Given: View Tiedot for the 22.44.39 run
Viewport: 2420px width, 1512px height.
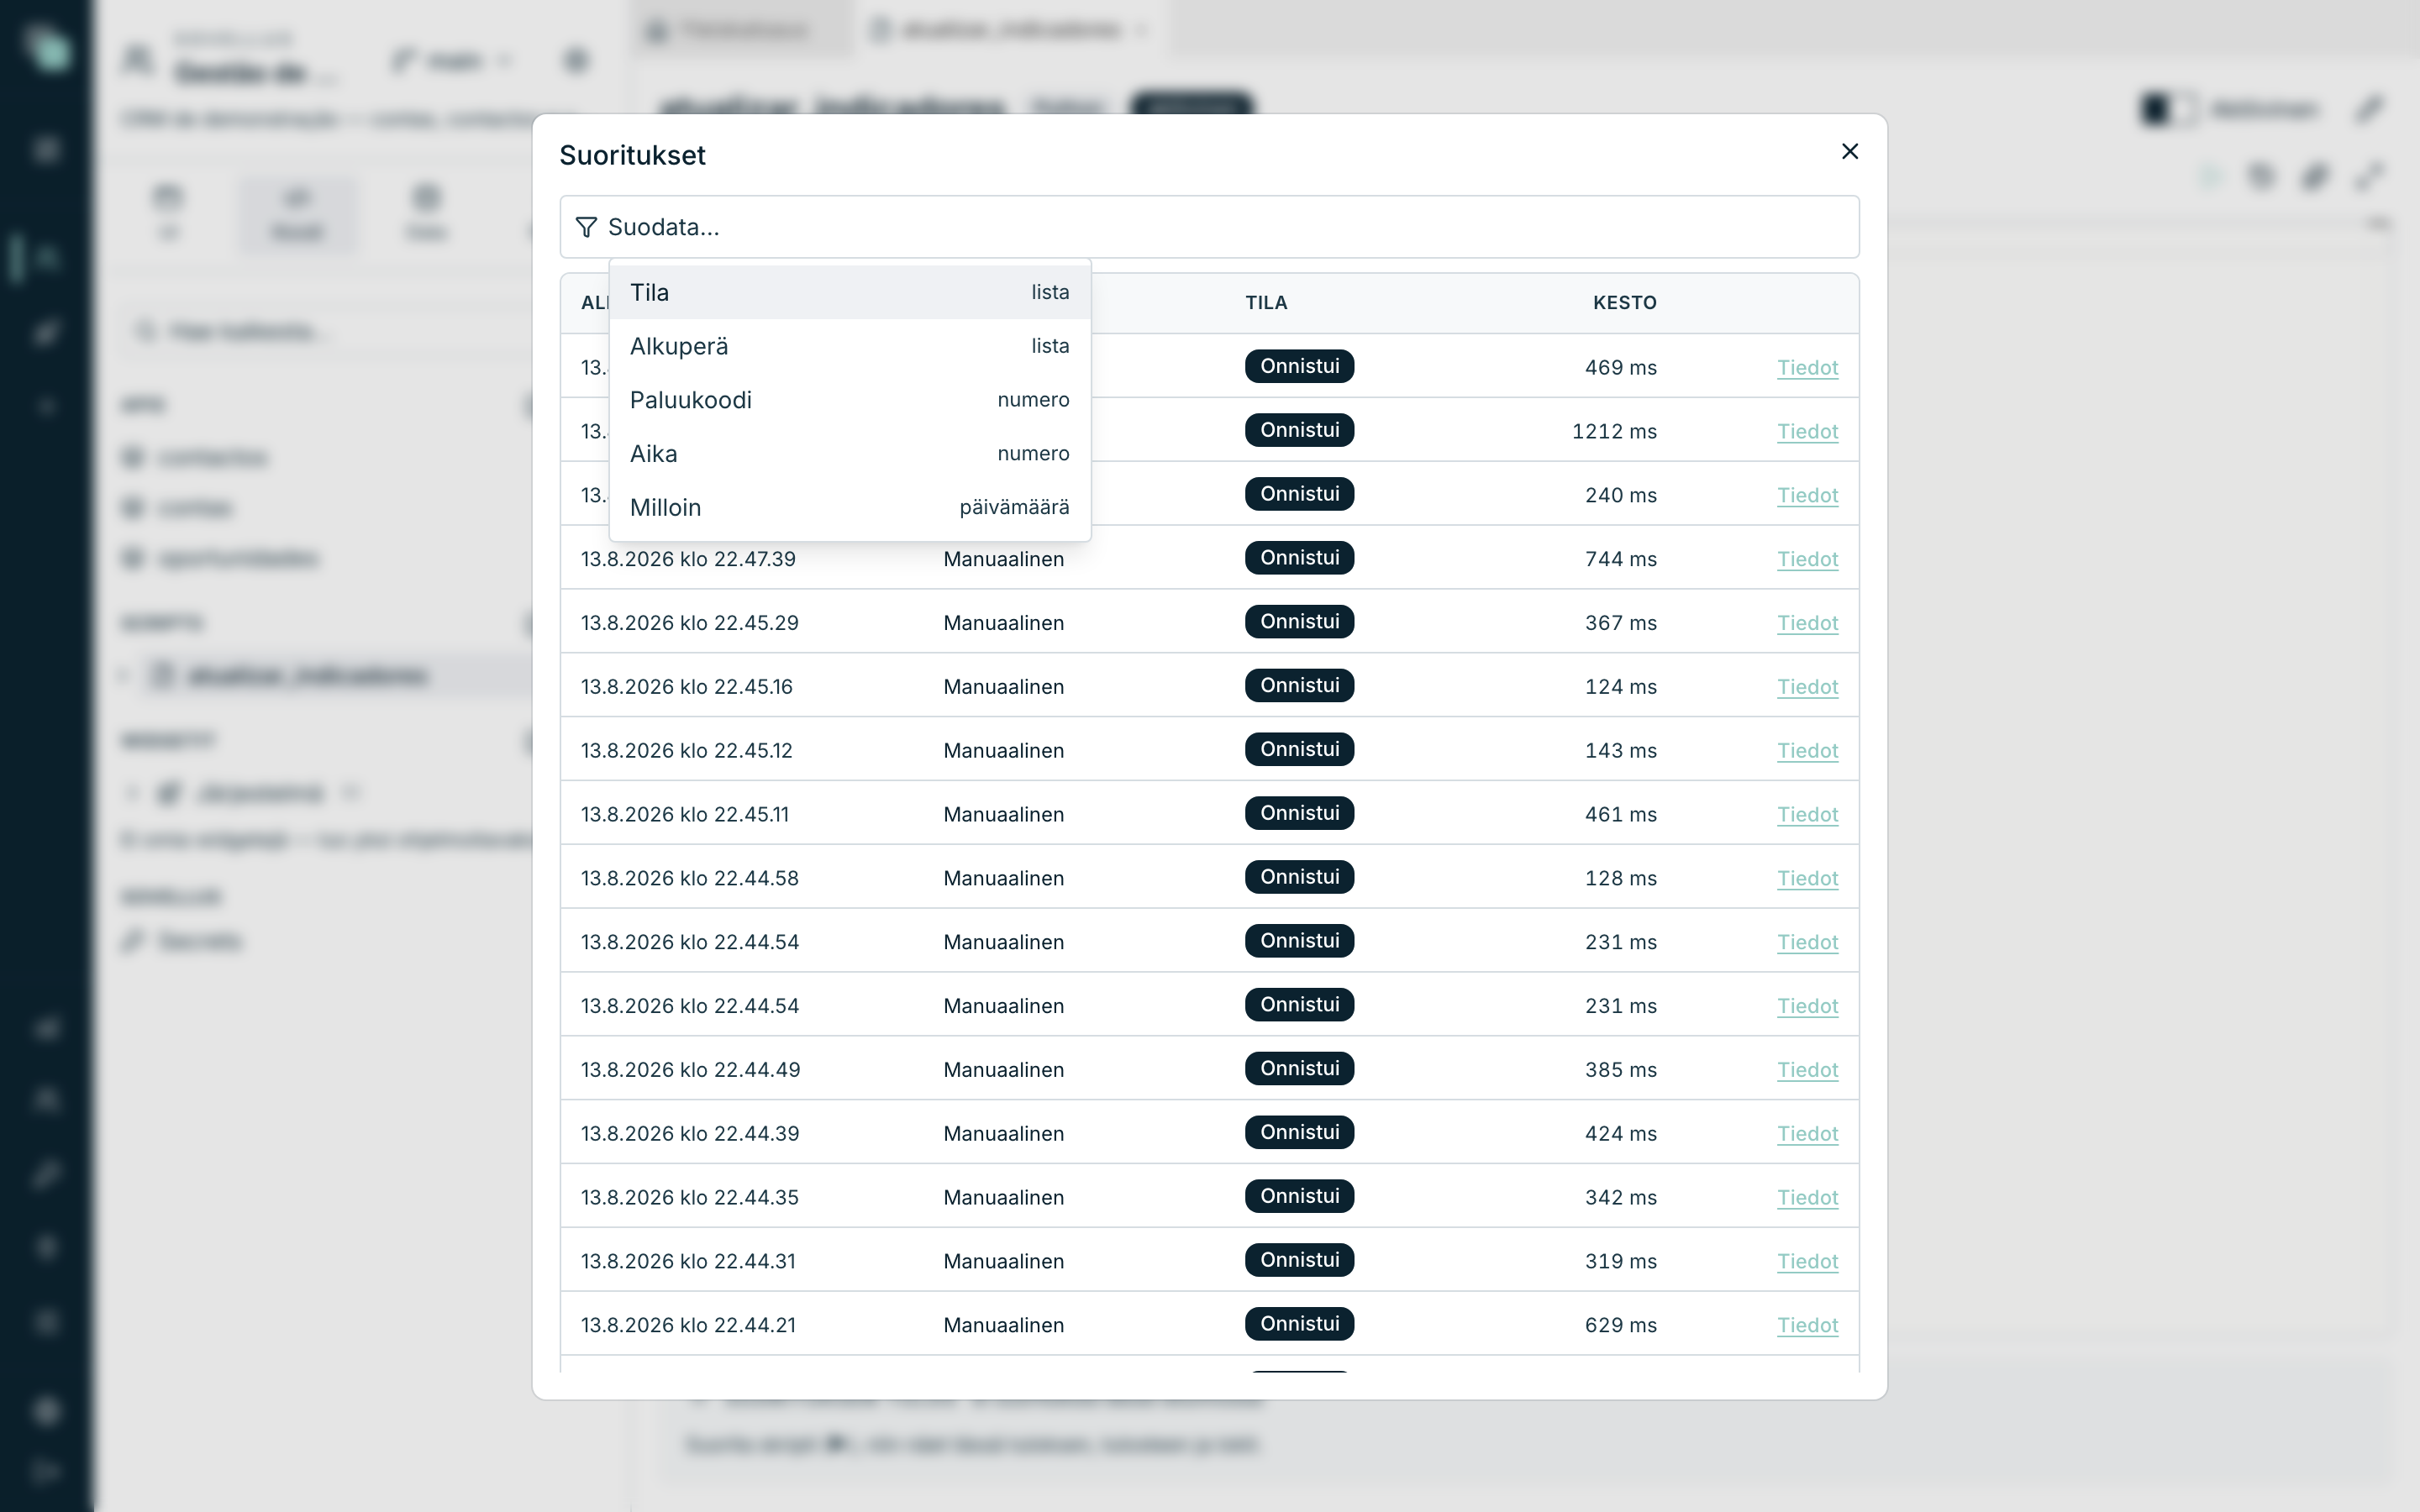Looking at the screenshot, I should tap(1807, 1135).
